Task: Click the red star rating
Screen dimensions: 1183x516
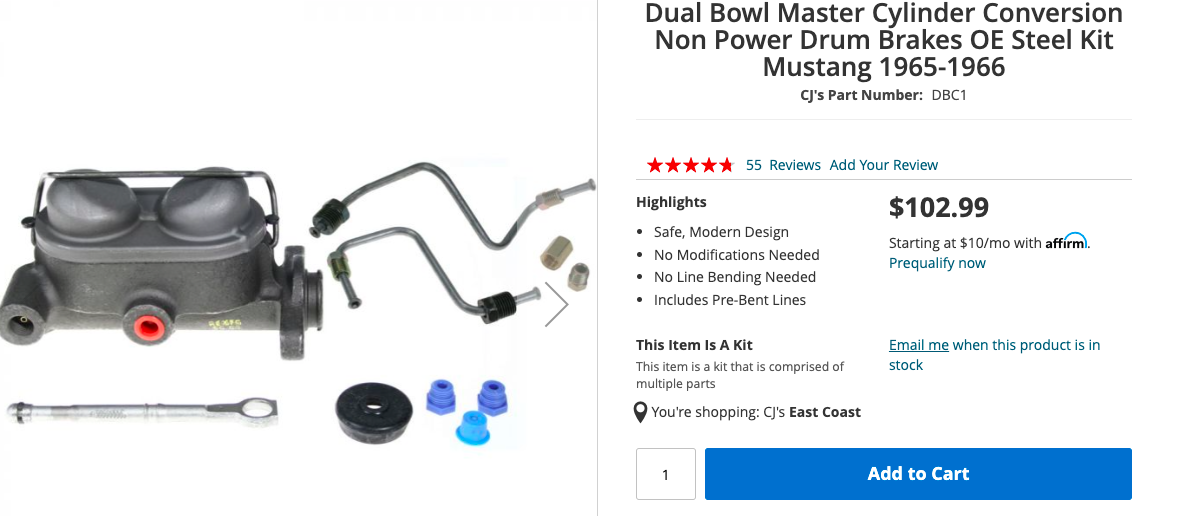Action: pos(690,165)
